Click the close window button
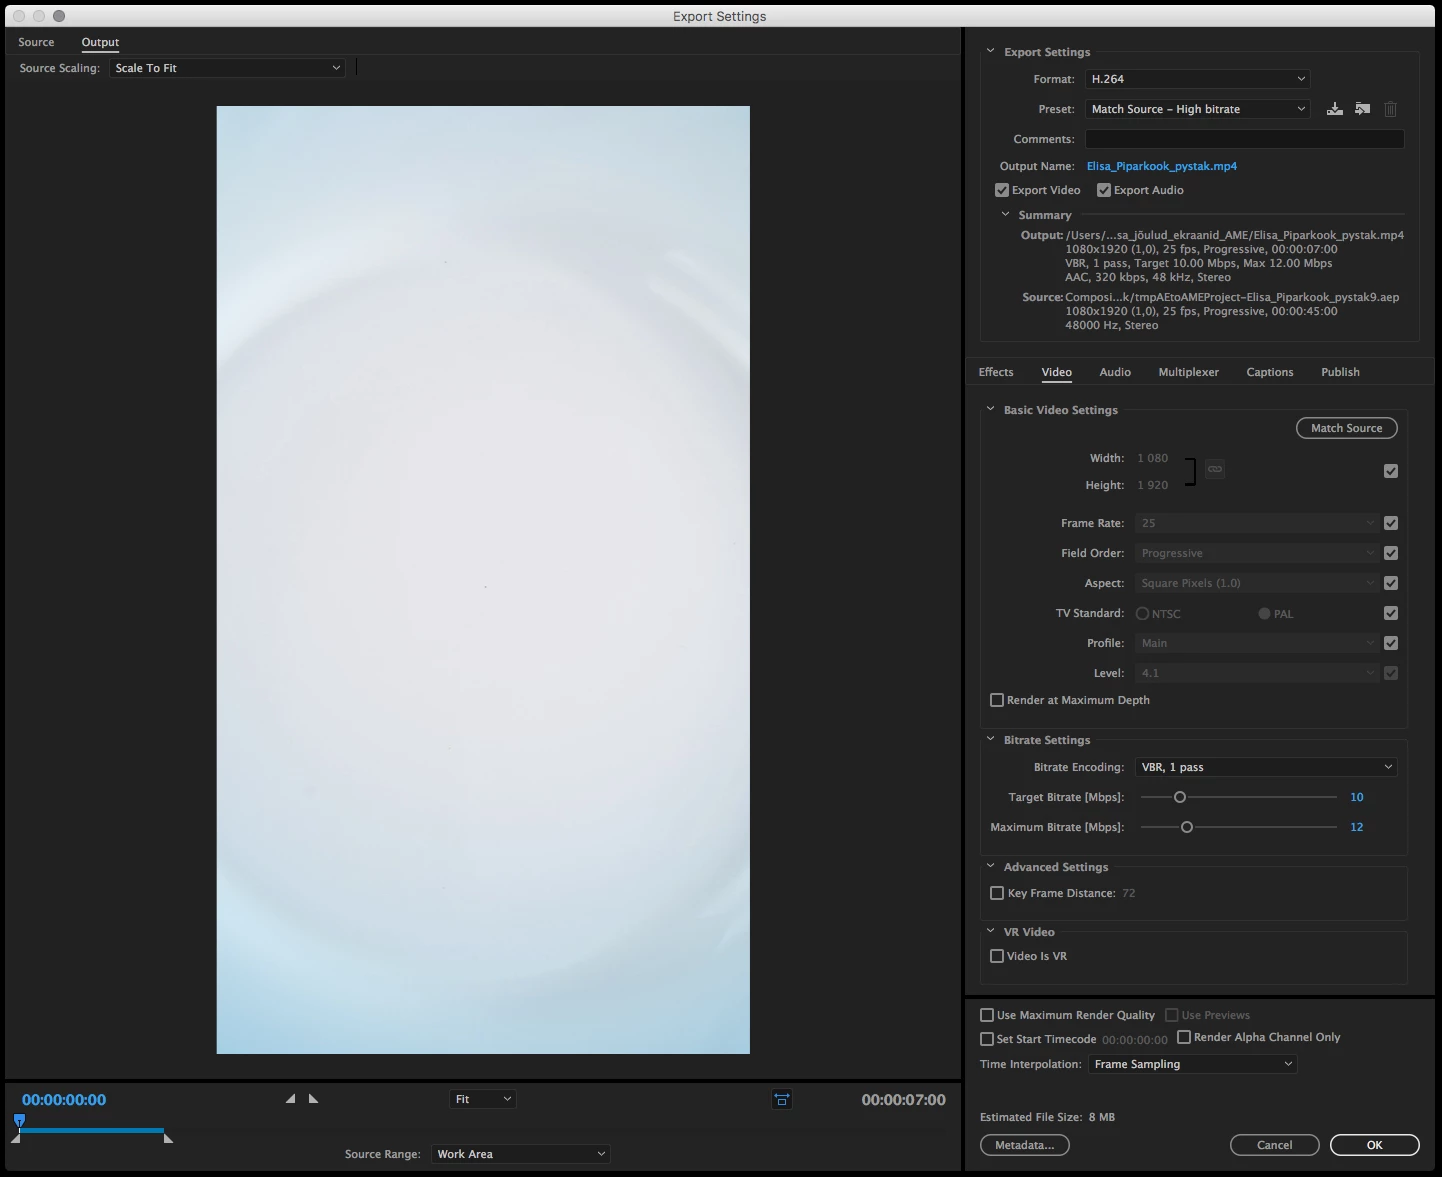Viewport: 1442px width, 1177px height. [19, 16]
